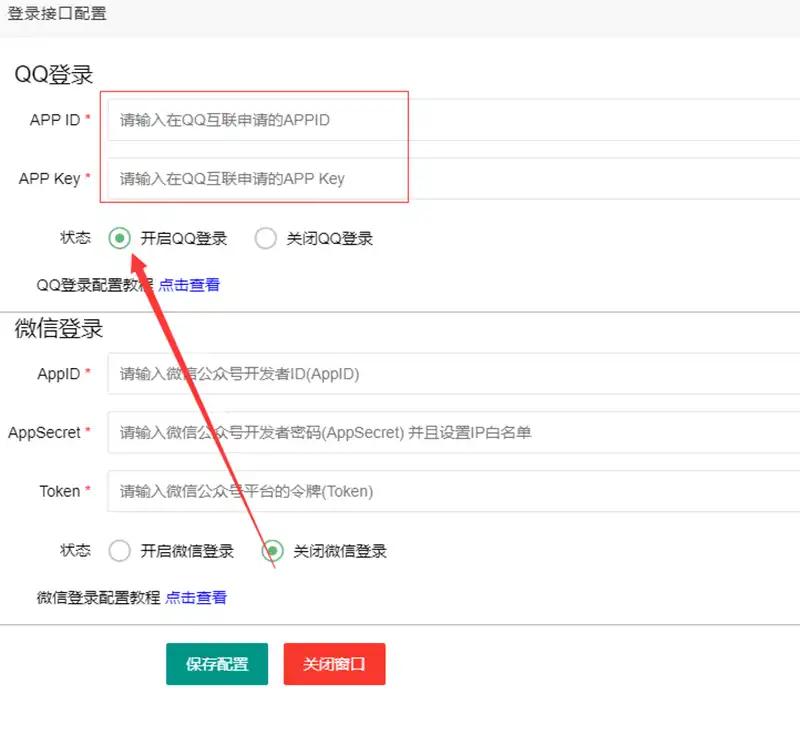Click the 微信登录 section heading
Viewport: 800px width, 755px height.
pos(59,328)
